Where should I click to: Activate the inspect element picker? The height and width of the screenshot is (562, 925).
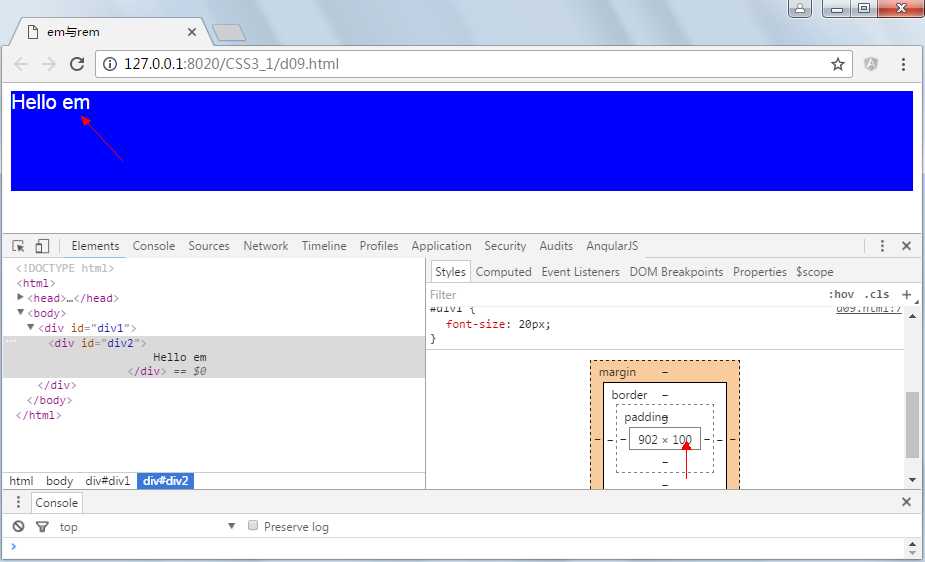click(x=18, y=246)
